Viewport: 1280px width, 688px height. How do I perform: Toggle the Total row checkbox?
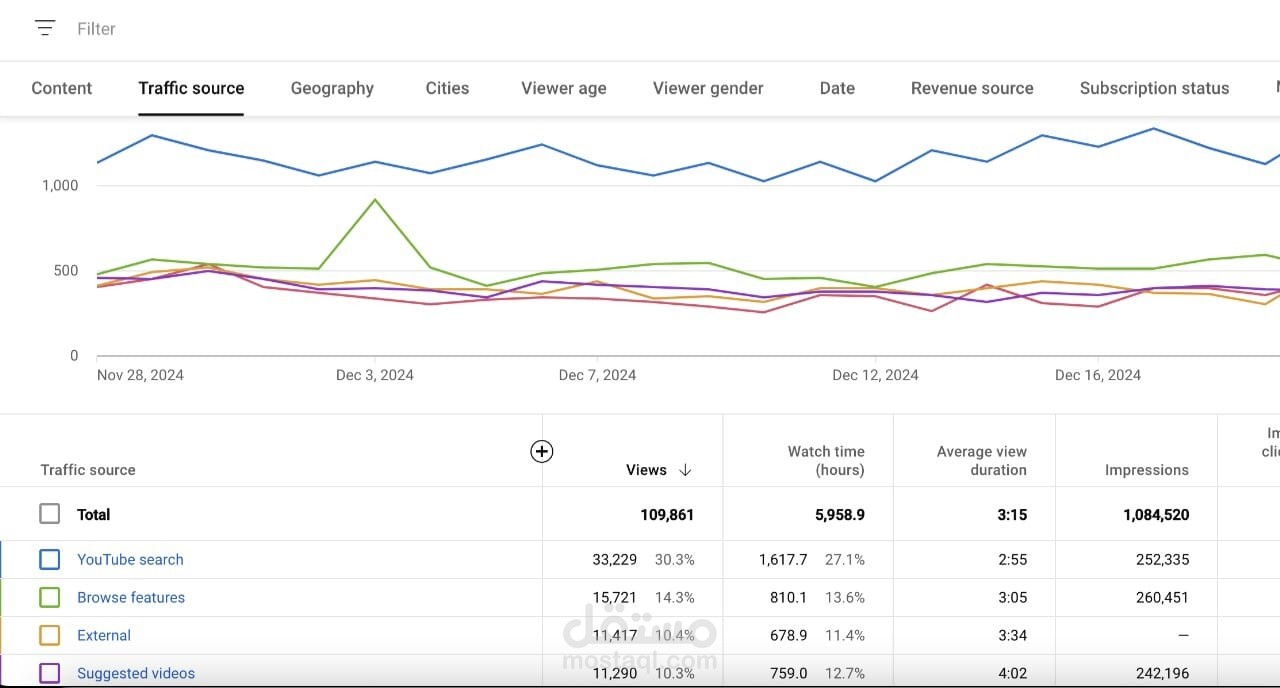50,514
